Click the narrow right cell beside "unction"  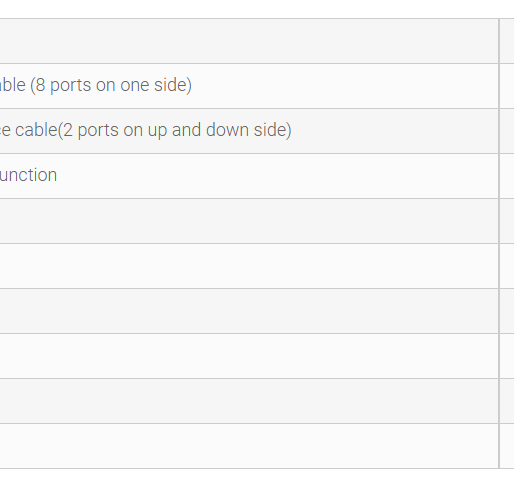pyautogui.click(x=507, y=176)
